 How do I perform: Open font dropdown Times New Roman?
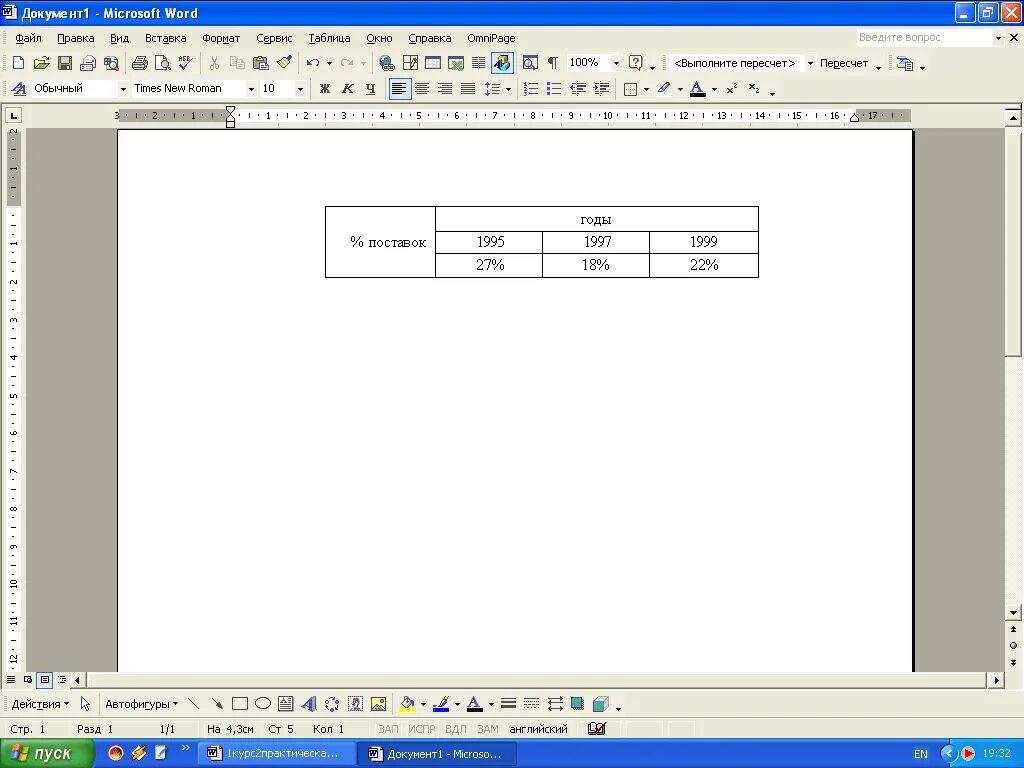(x=251, y=89)
